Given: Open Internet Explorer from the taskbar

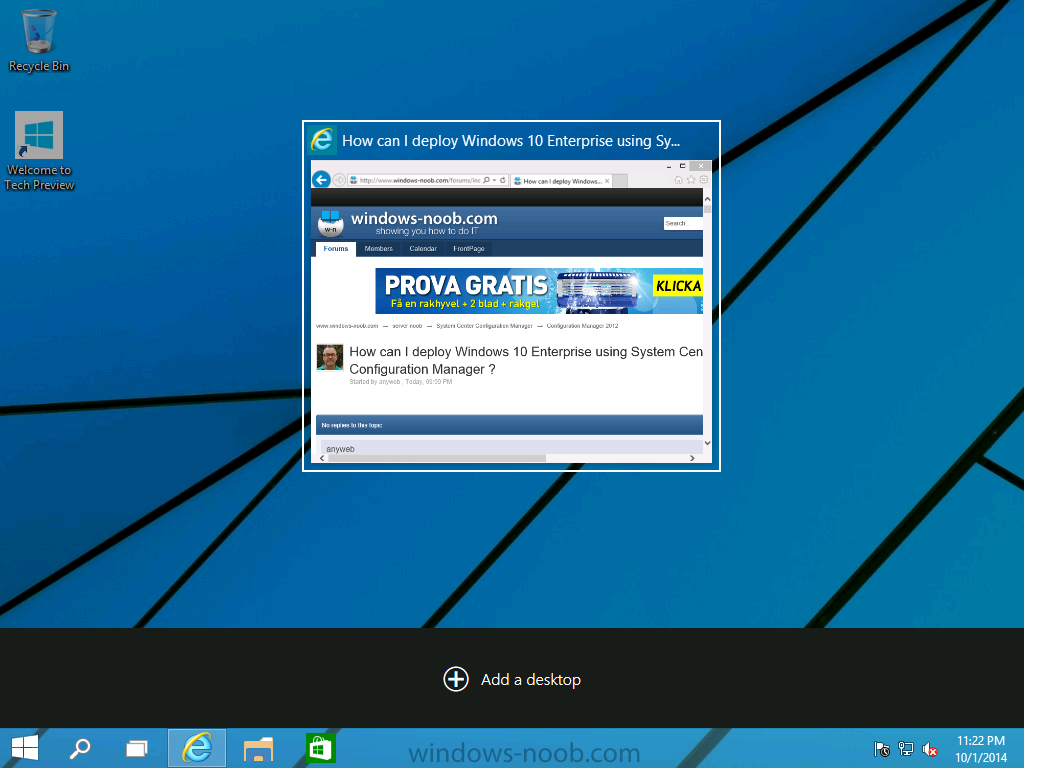Looking at the screenshot, I should (x=197, y=748).
